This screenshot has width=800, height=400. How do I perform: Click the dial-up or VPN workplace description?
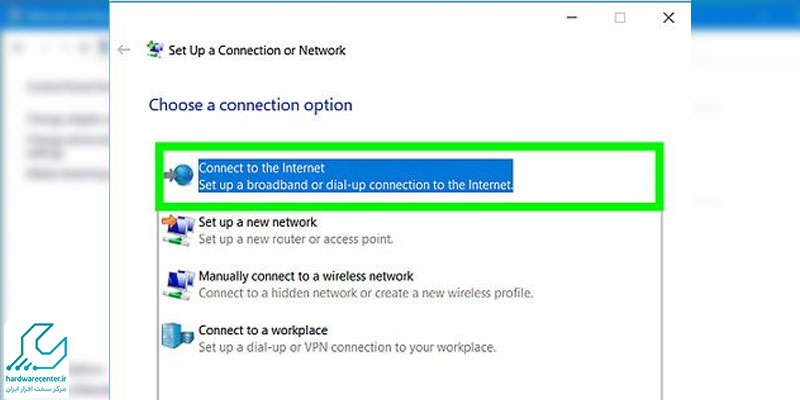(x=347, y=348)
